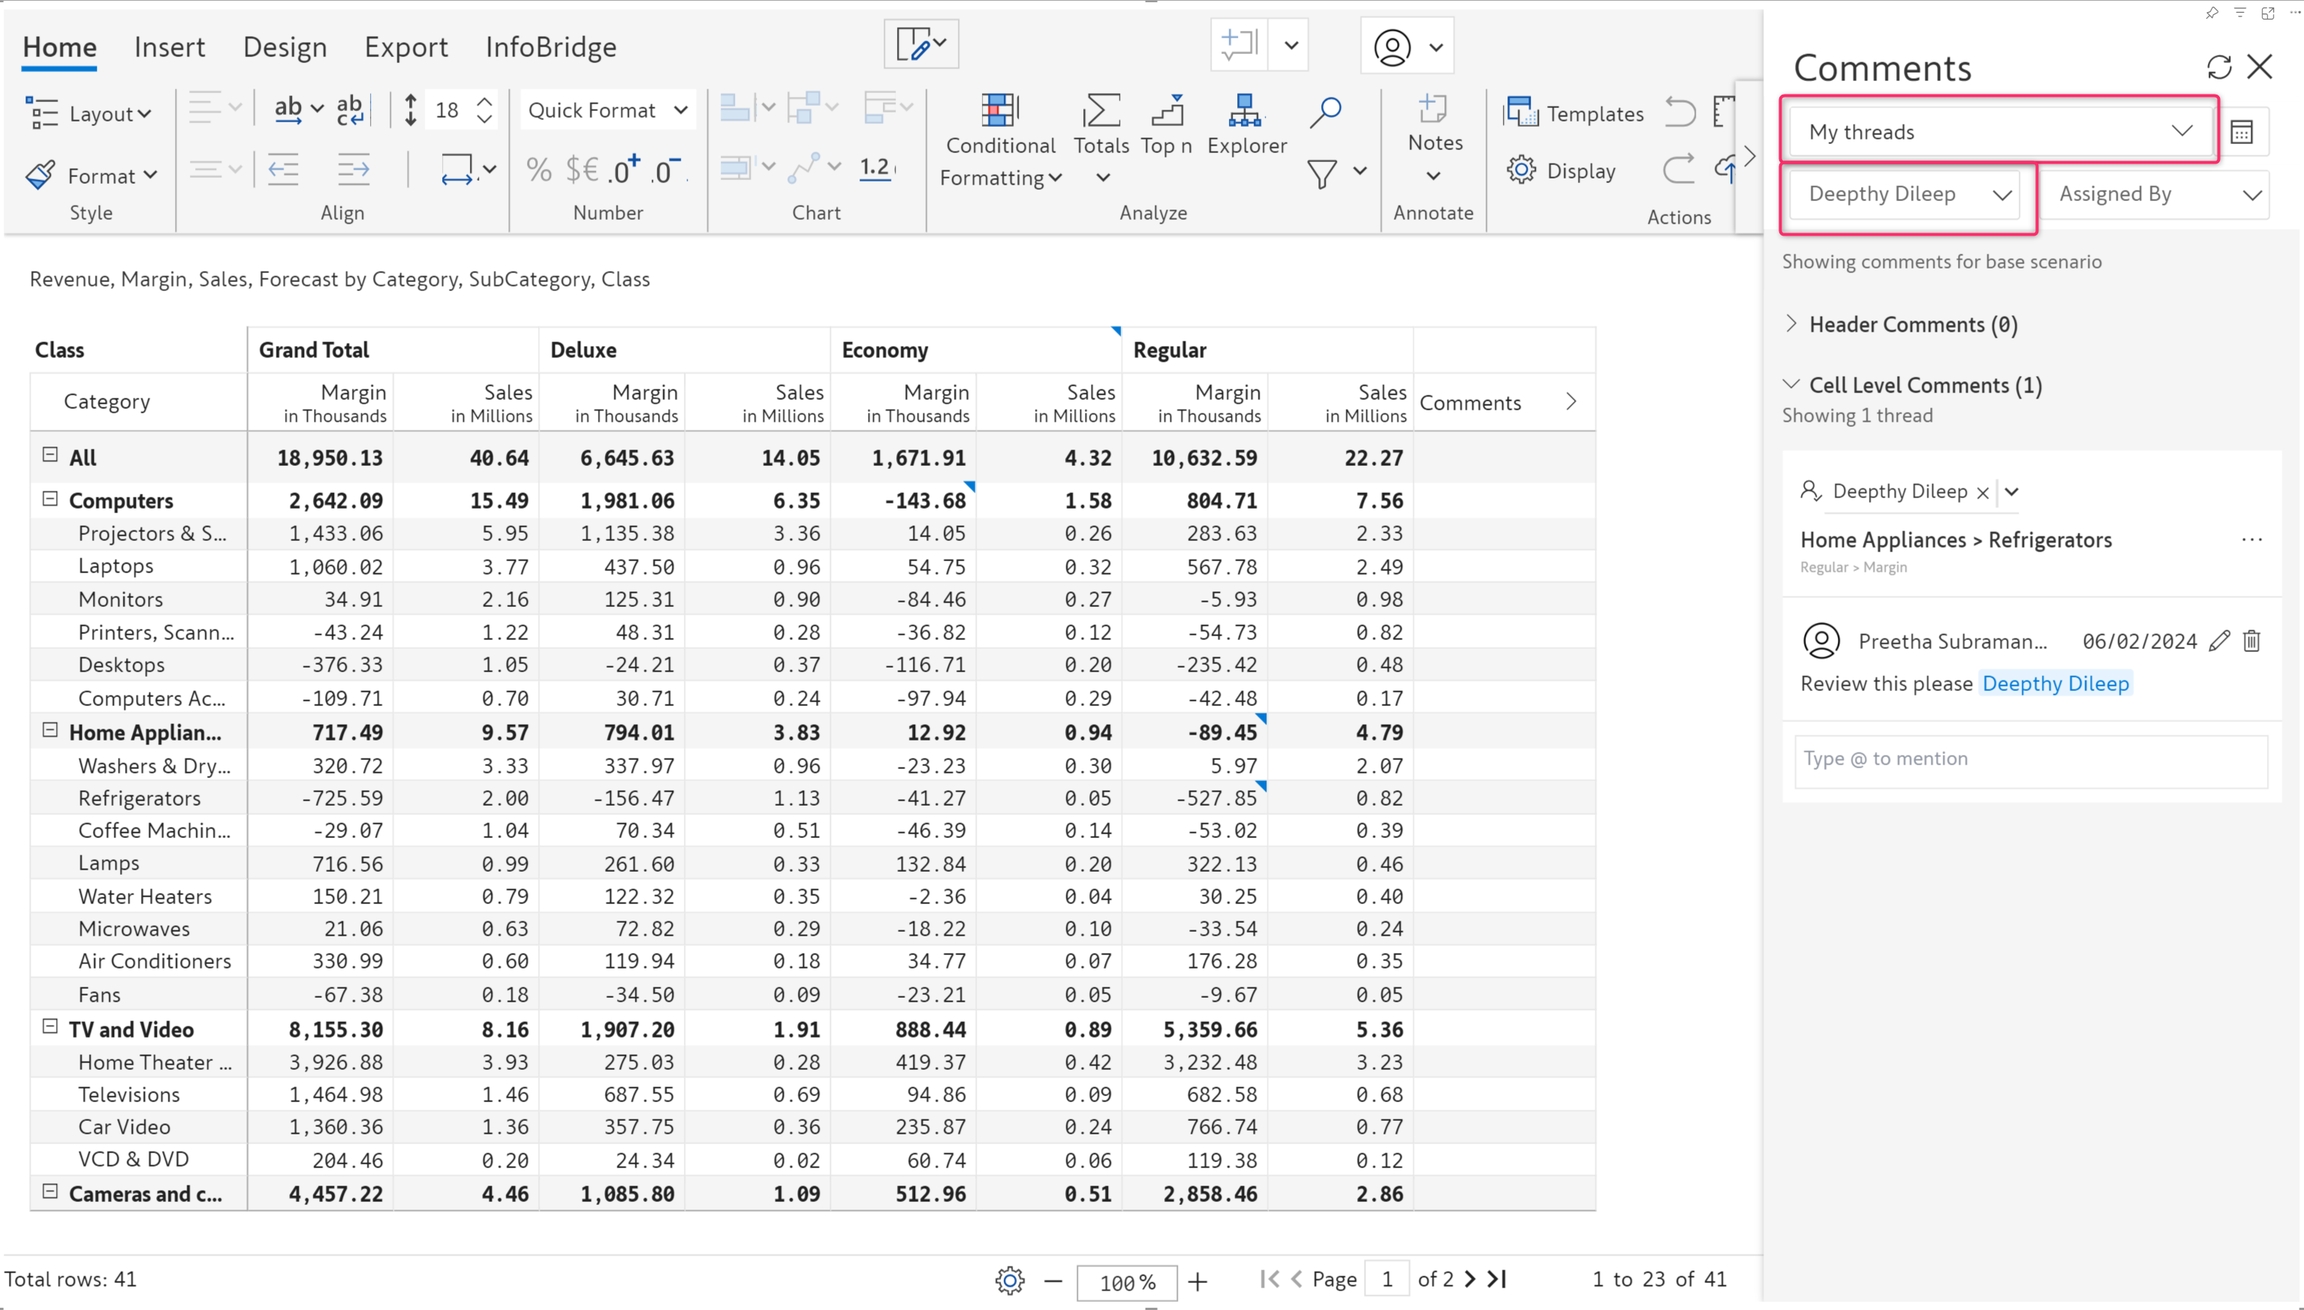Click the search magnifier icon
2304x1310 pixels.
(x=1325, y=112)
